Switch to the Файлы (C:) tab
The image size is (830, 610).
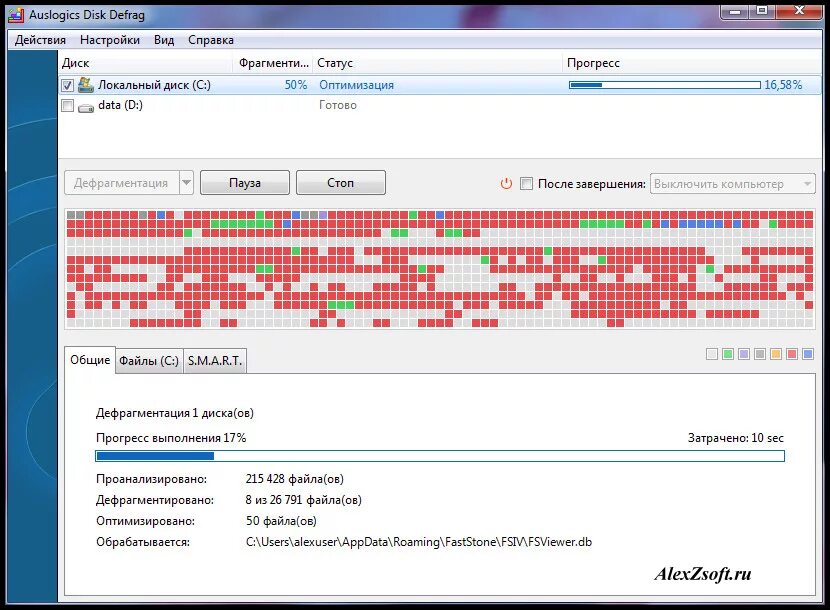[149, 361]
